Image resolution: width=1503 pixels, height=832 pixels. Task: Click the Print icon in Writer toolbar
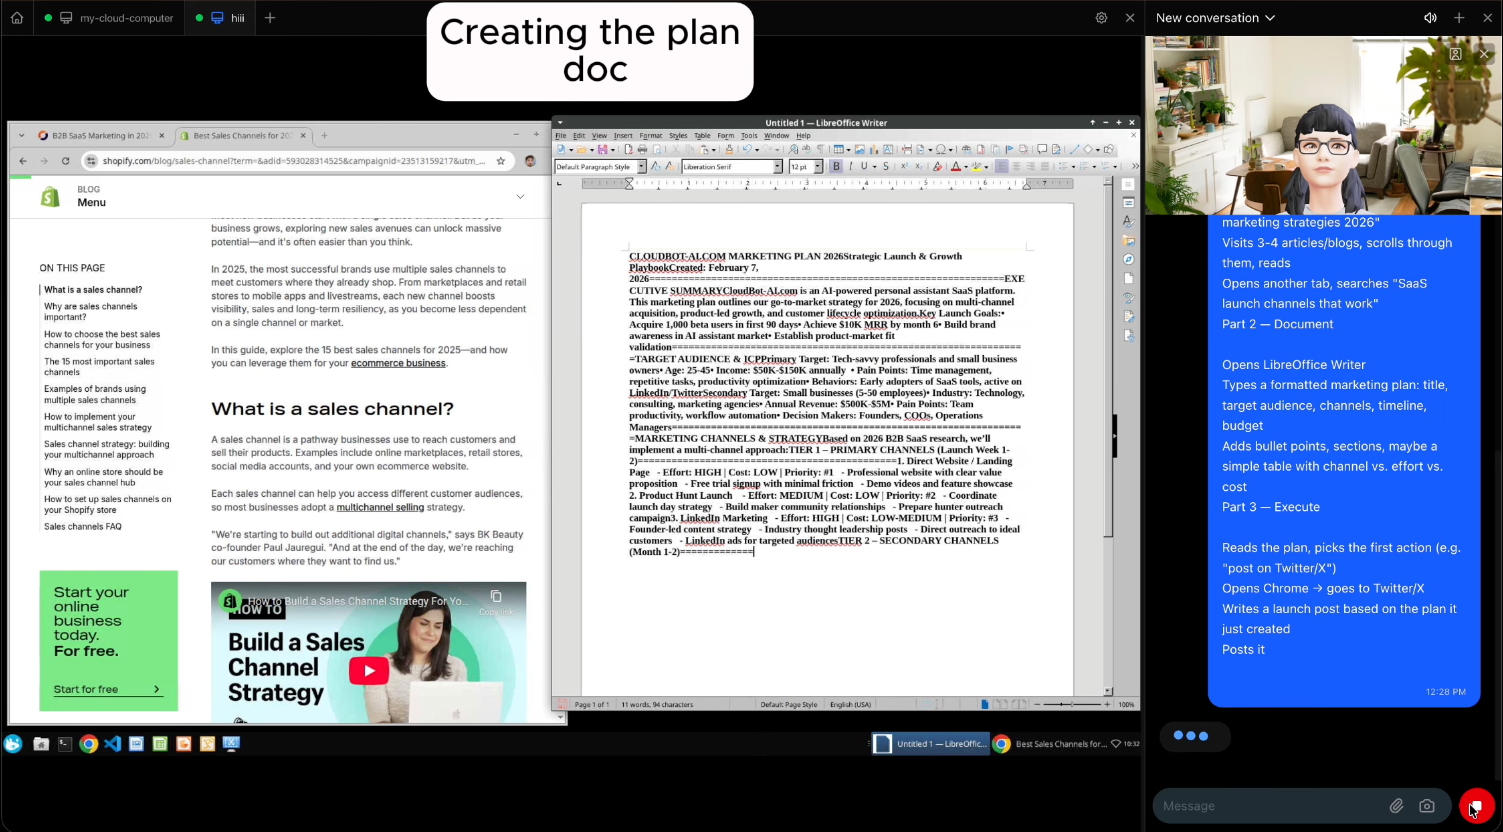[x=642, y=149]
